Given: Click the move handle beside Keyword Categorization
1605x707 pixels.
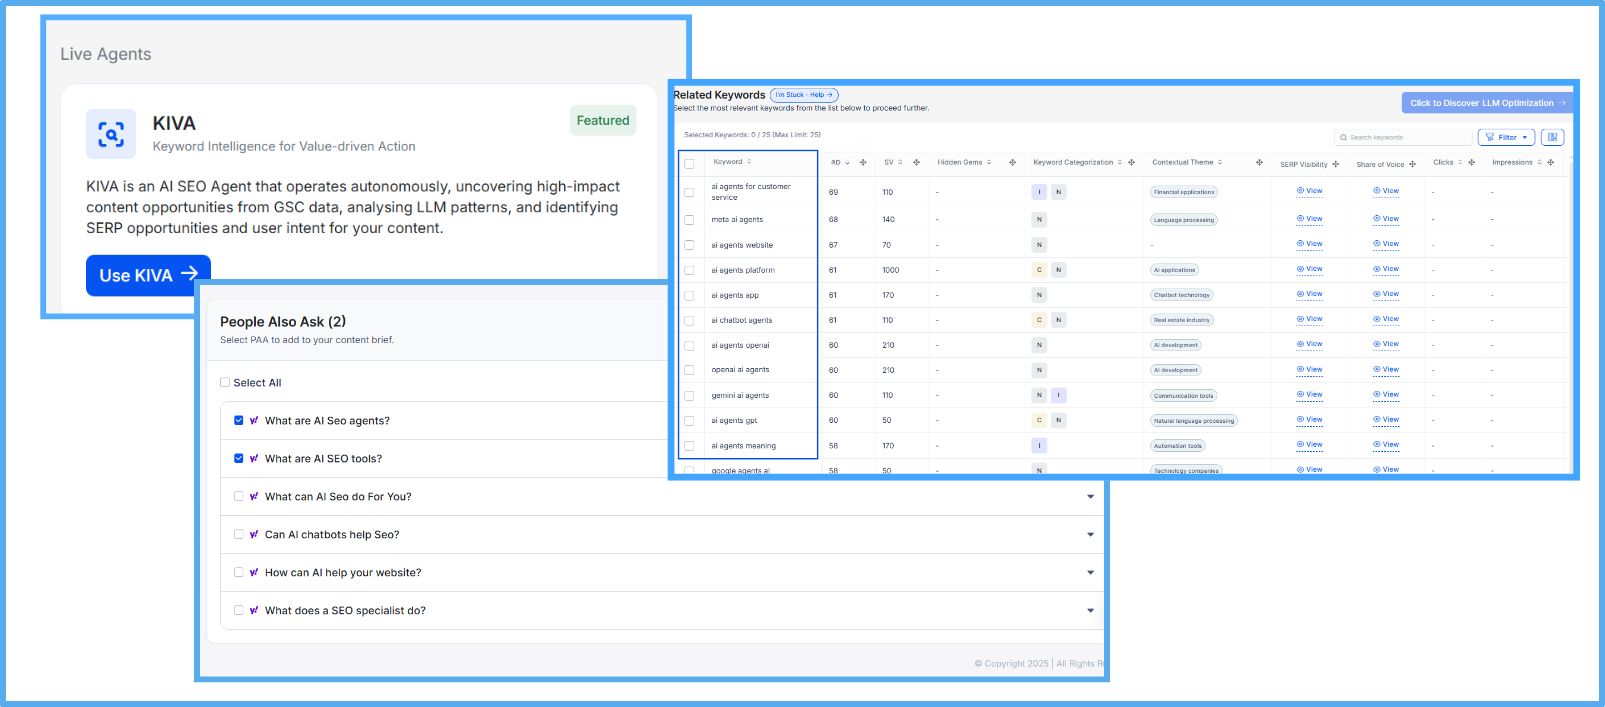Looking at the screenshot, I should click(1131, 162).
